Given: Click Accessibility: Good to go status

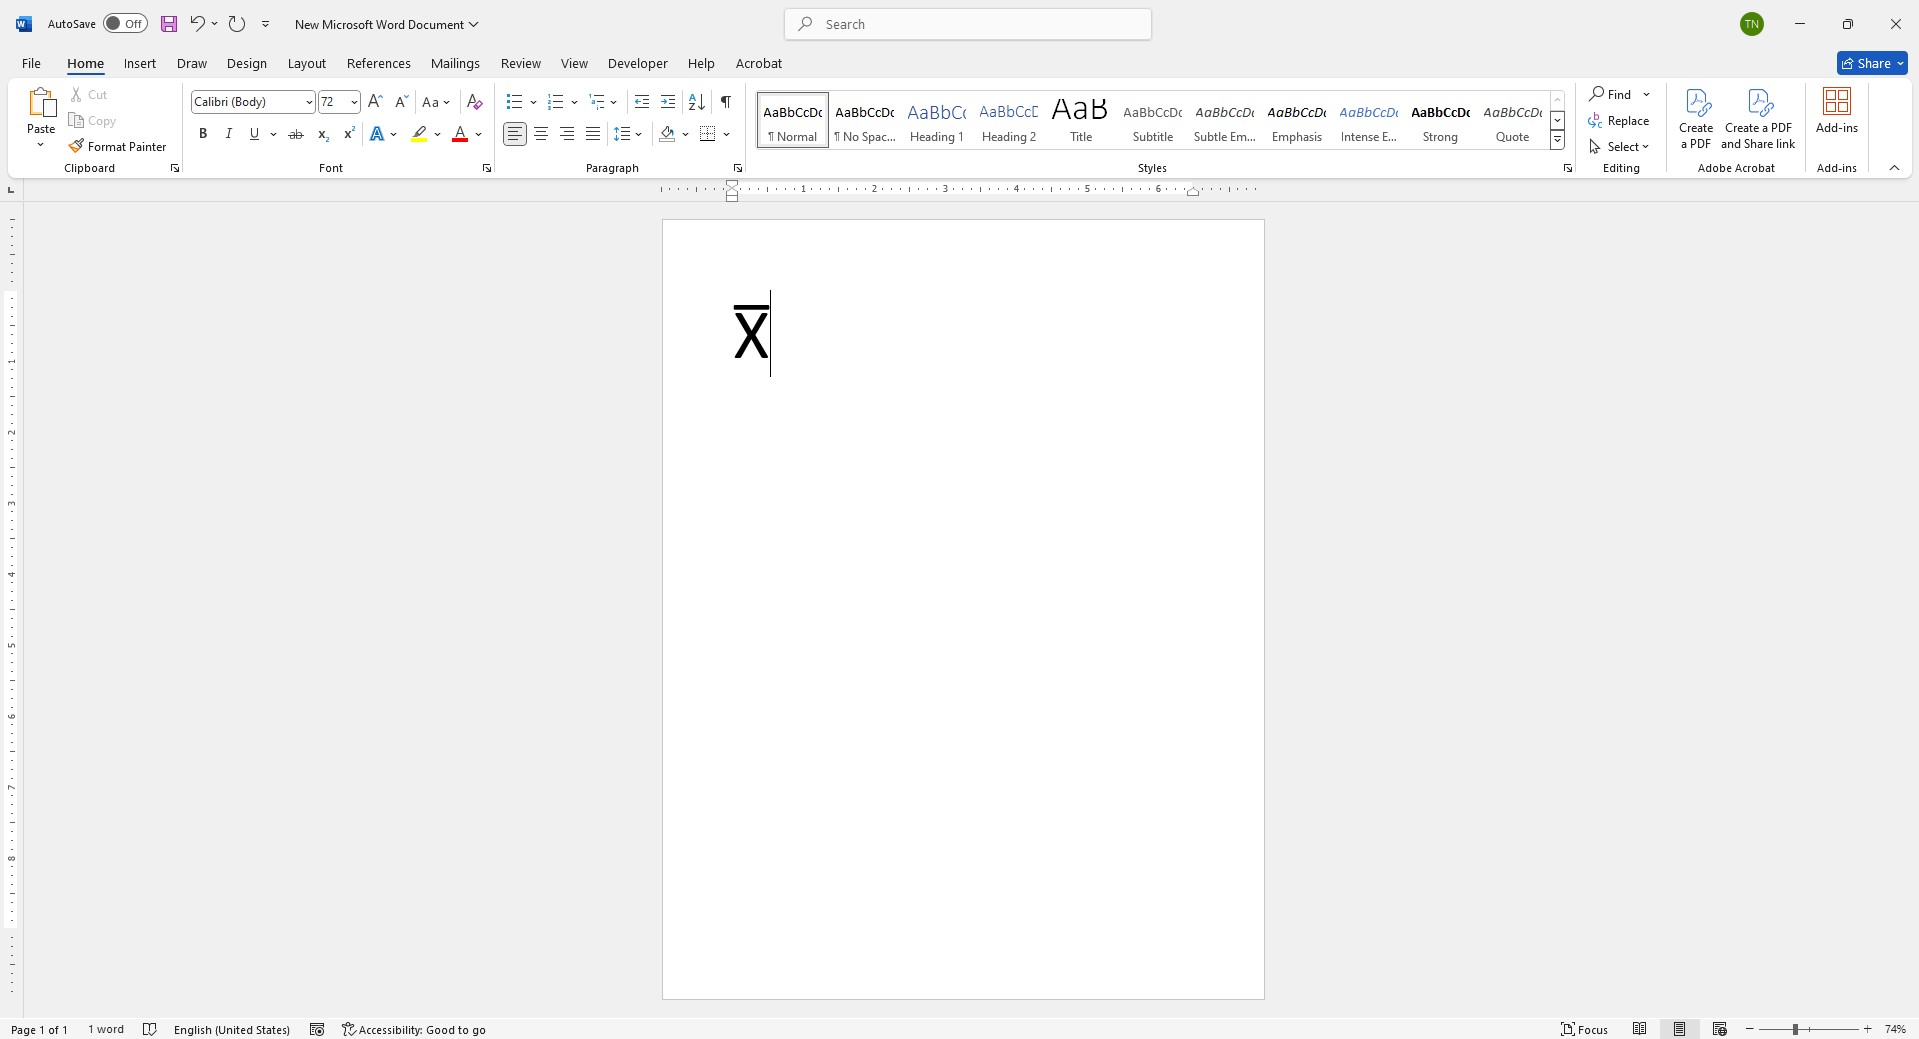Looking at the screenshot, I should click(x=414, y=1029).
